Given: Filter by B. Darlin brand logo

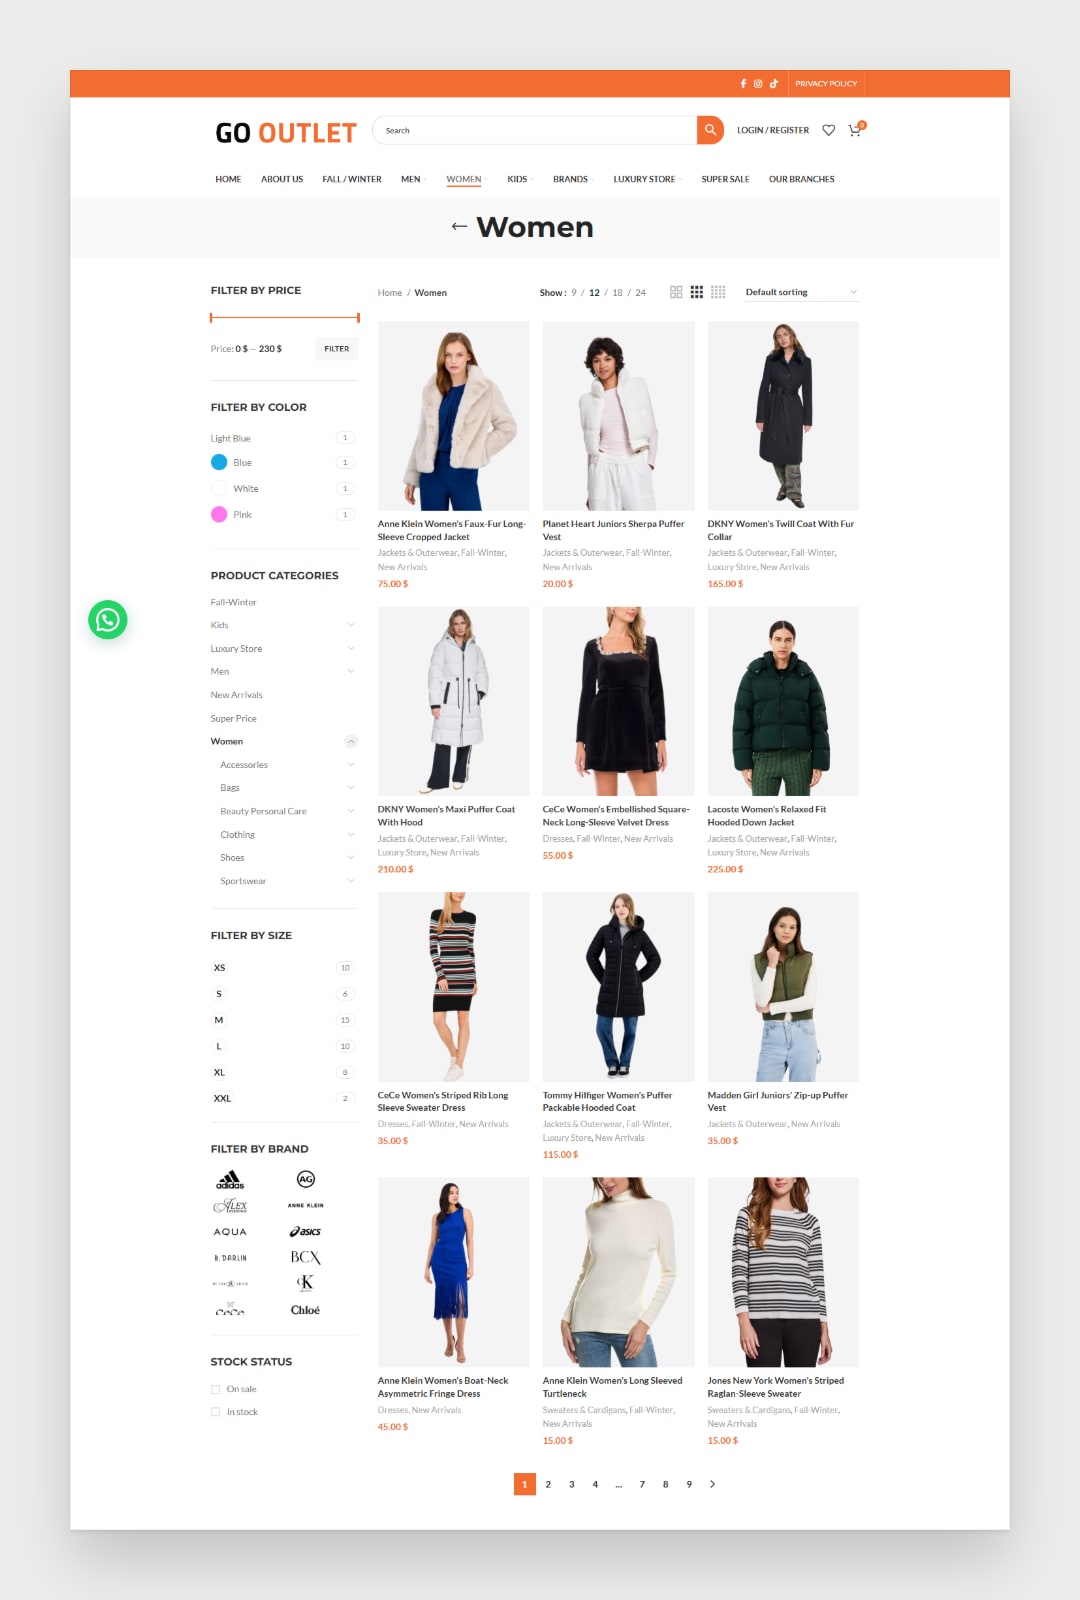Looking at the screenshot, I should (230, 1258).
